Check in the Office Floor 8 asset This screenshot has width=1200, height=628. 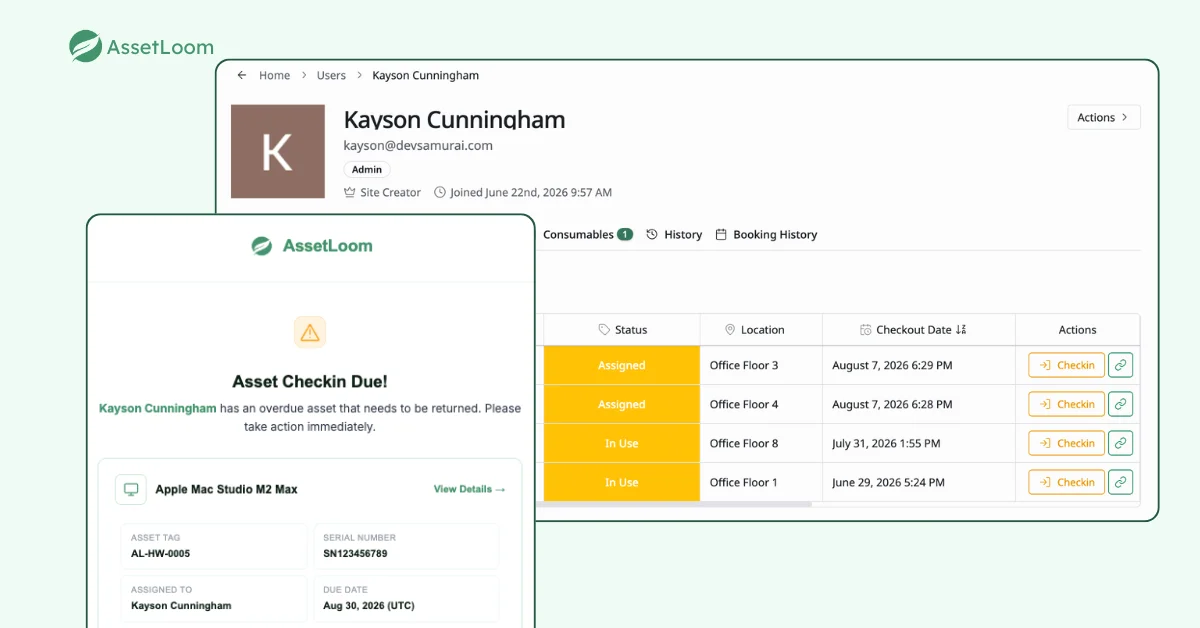point(1067,443)
